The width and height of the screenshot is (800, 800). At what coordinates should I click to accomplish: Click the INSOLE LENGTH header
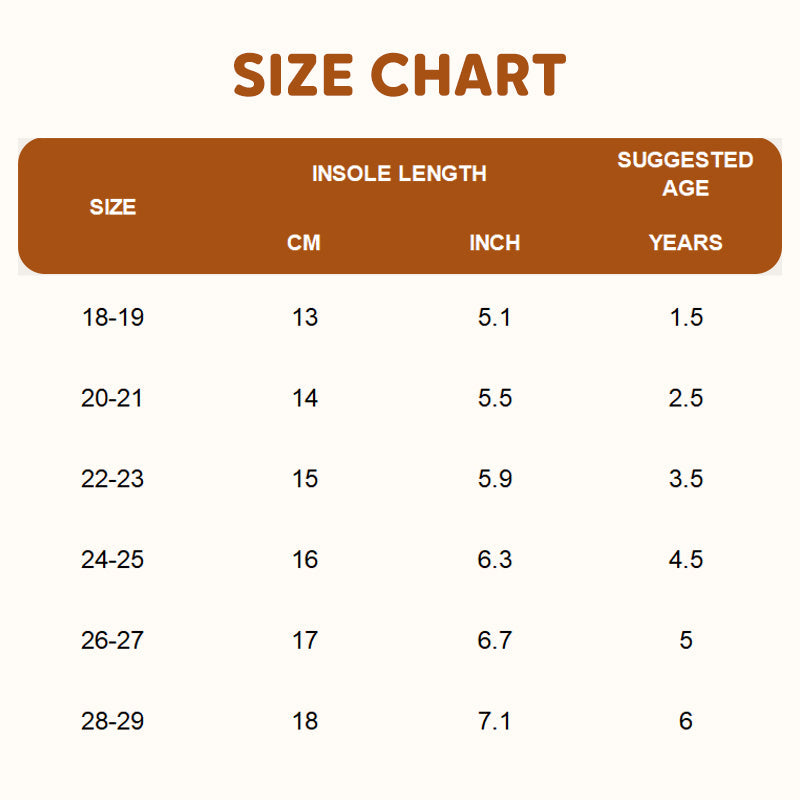click(x=399, y=173)
